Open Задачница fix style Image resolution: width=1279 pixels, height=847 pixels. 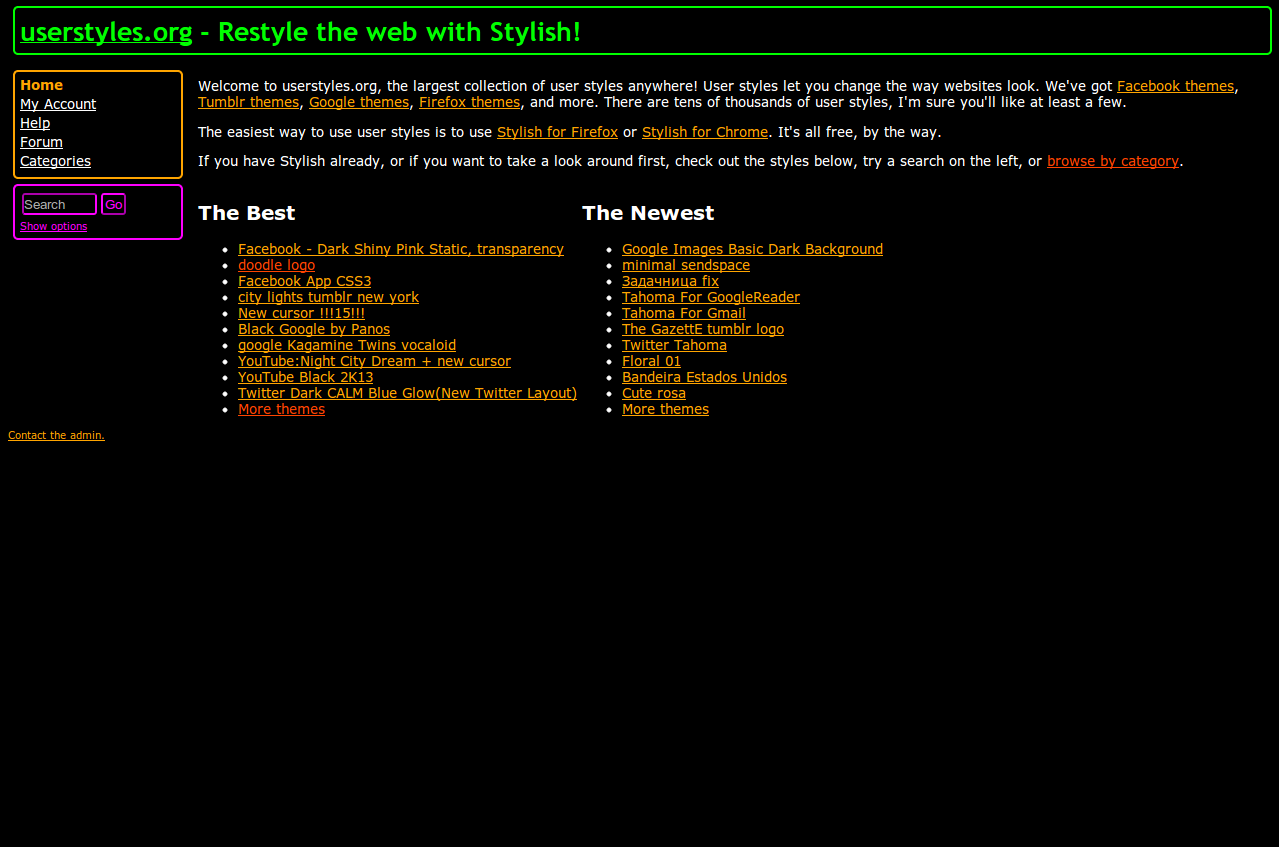670,281
